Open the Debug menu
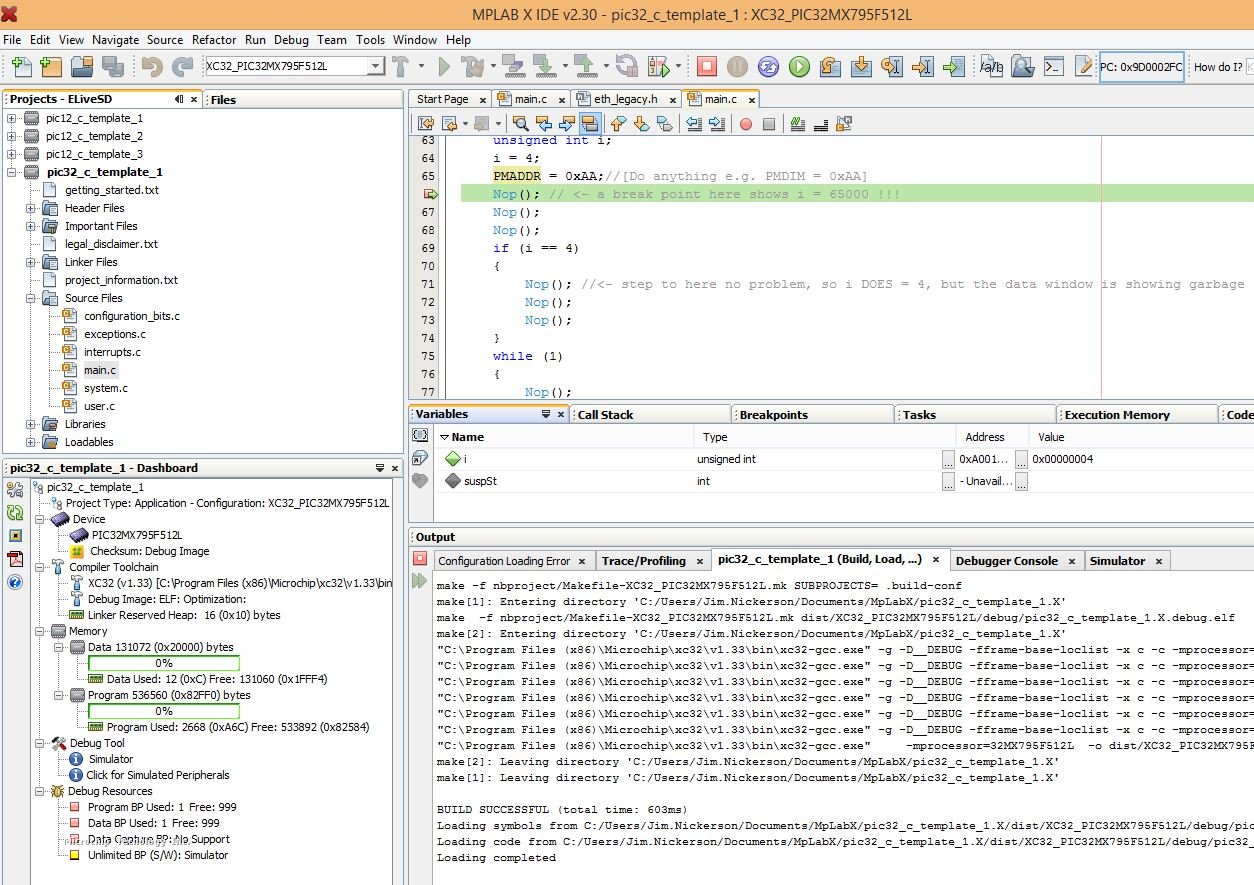 (291, 40)
